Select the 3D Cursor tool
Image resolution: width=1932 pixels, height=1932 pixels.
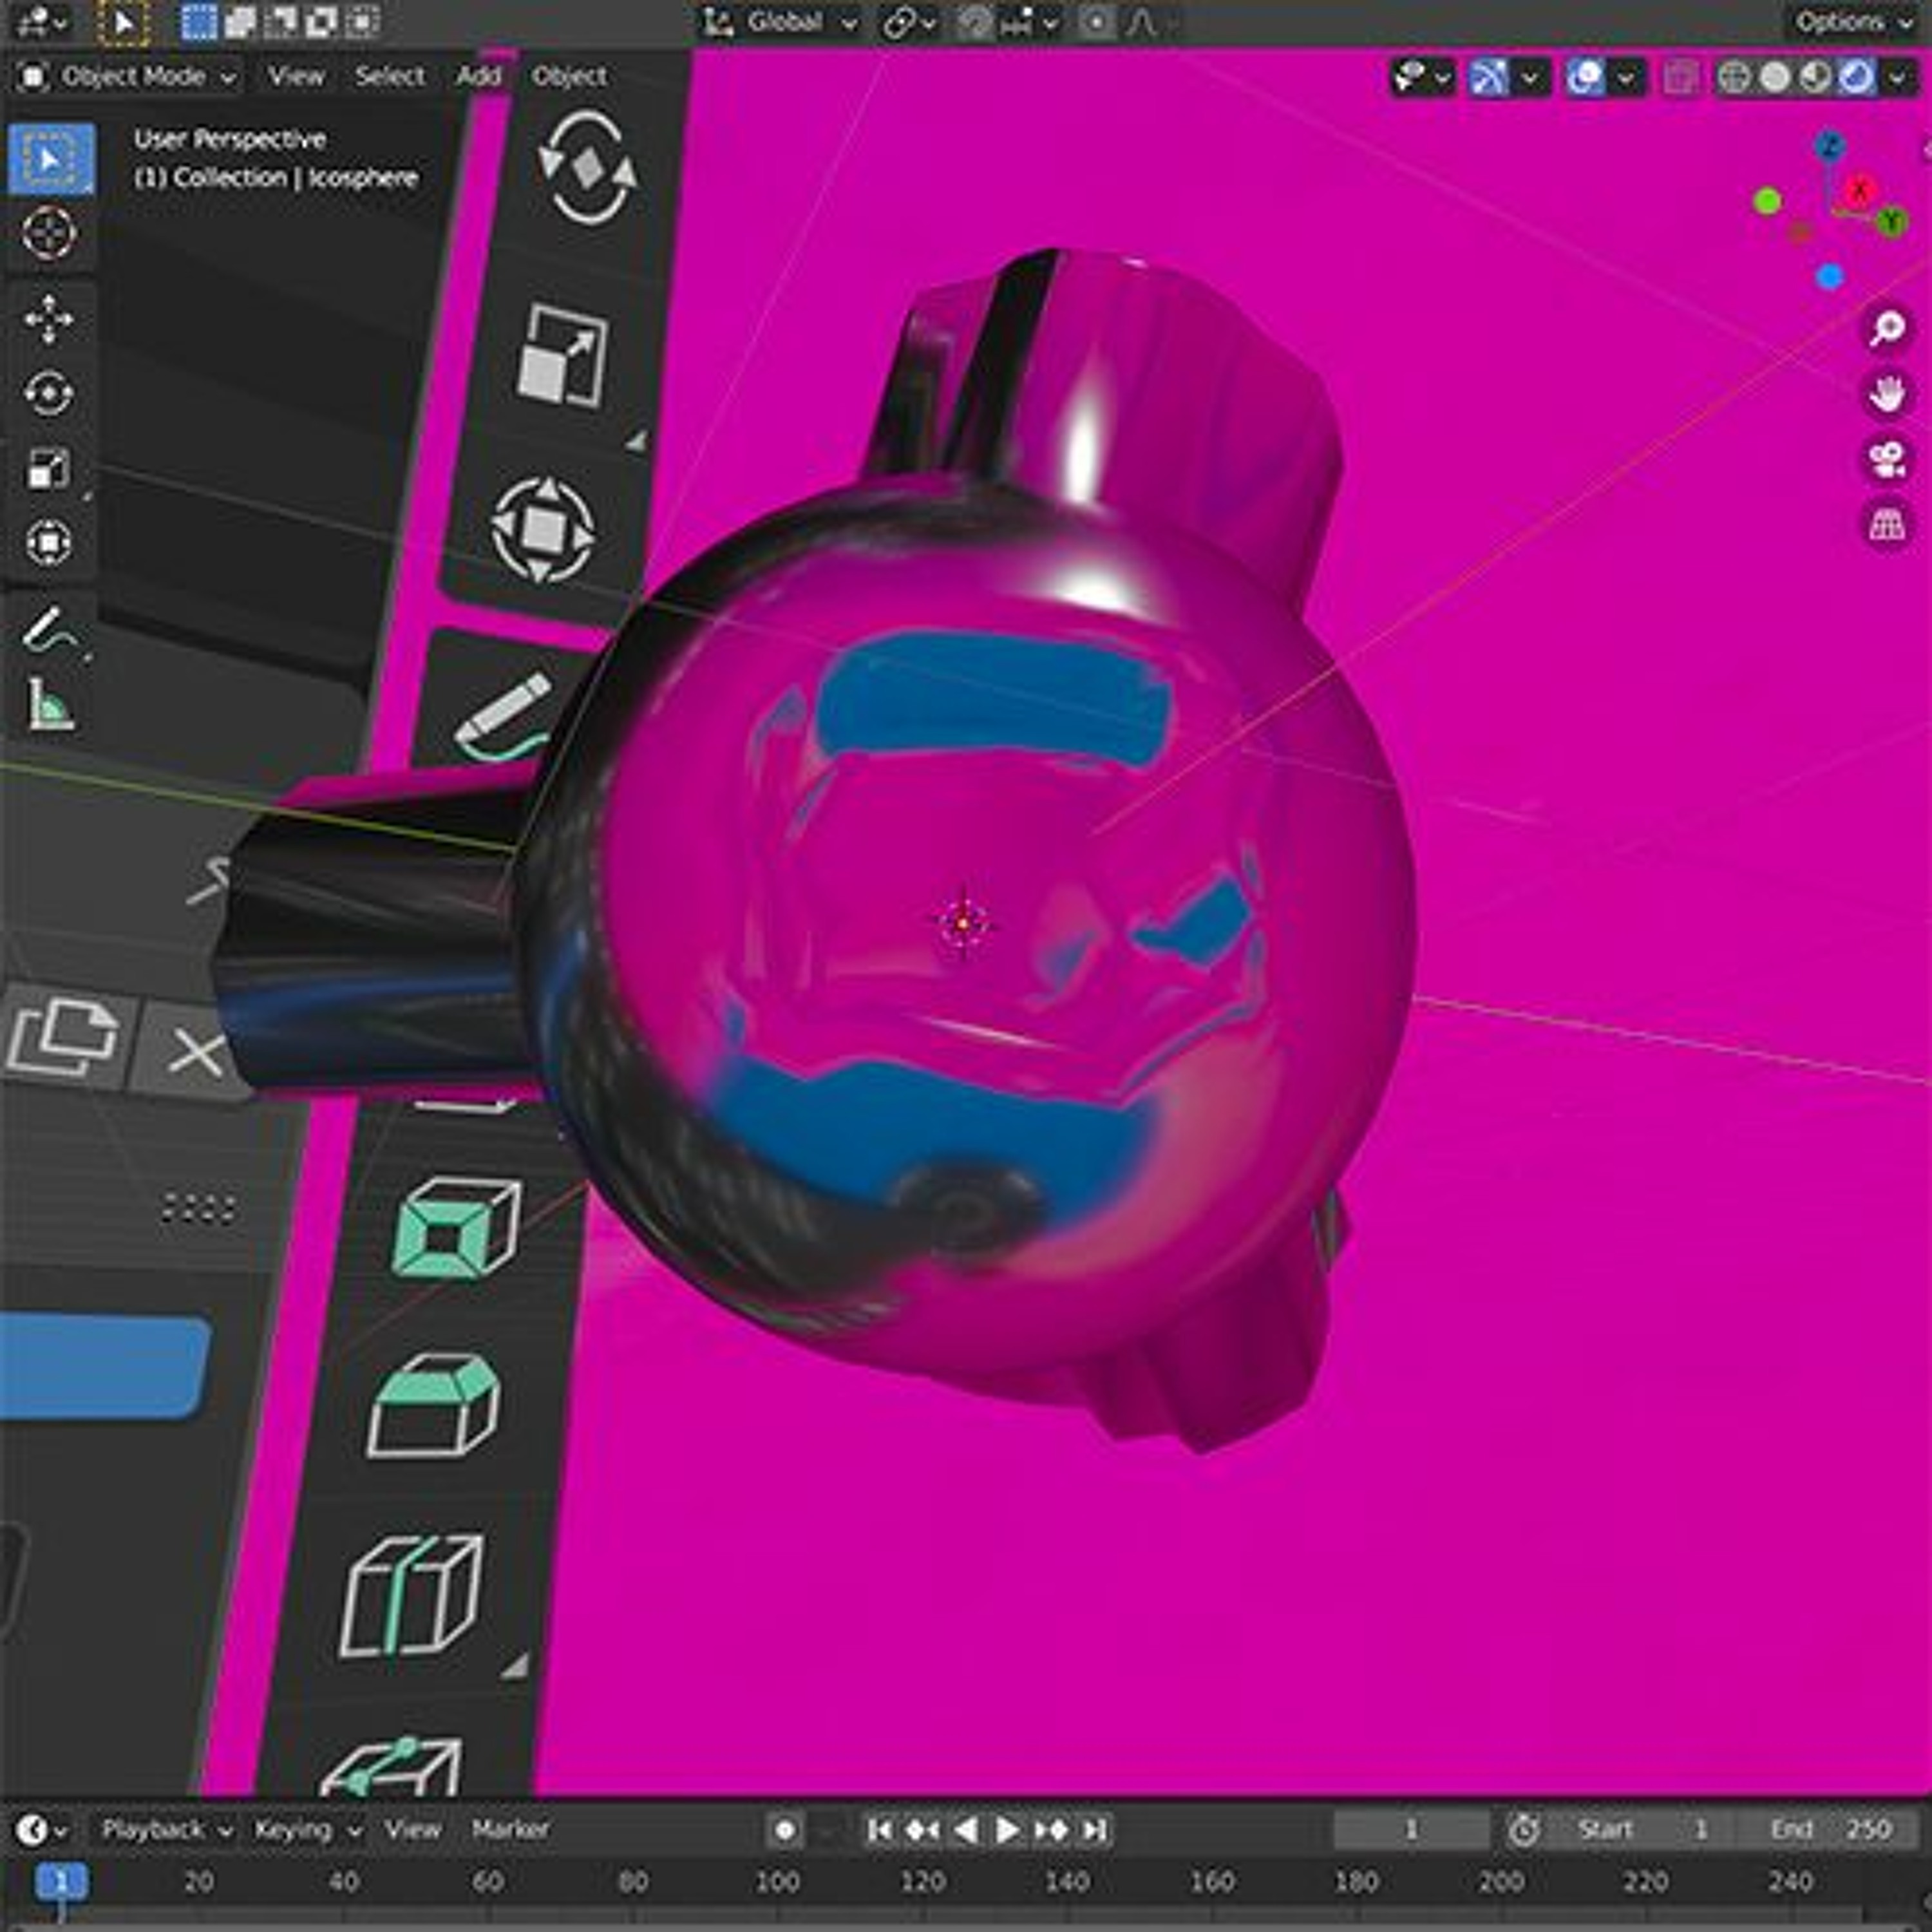click(48, 233)
